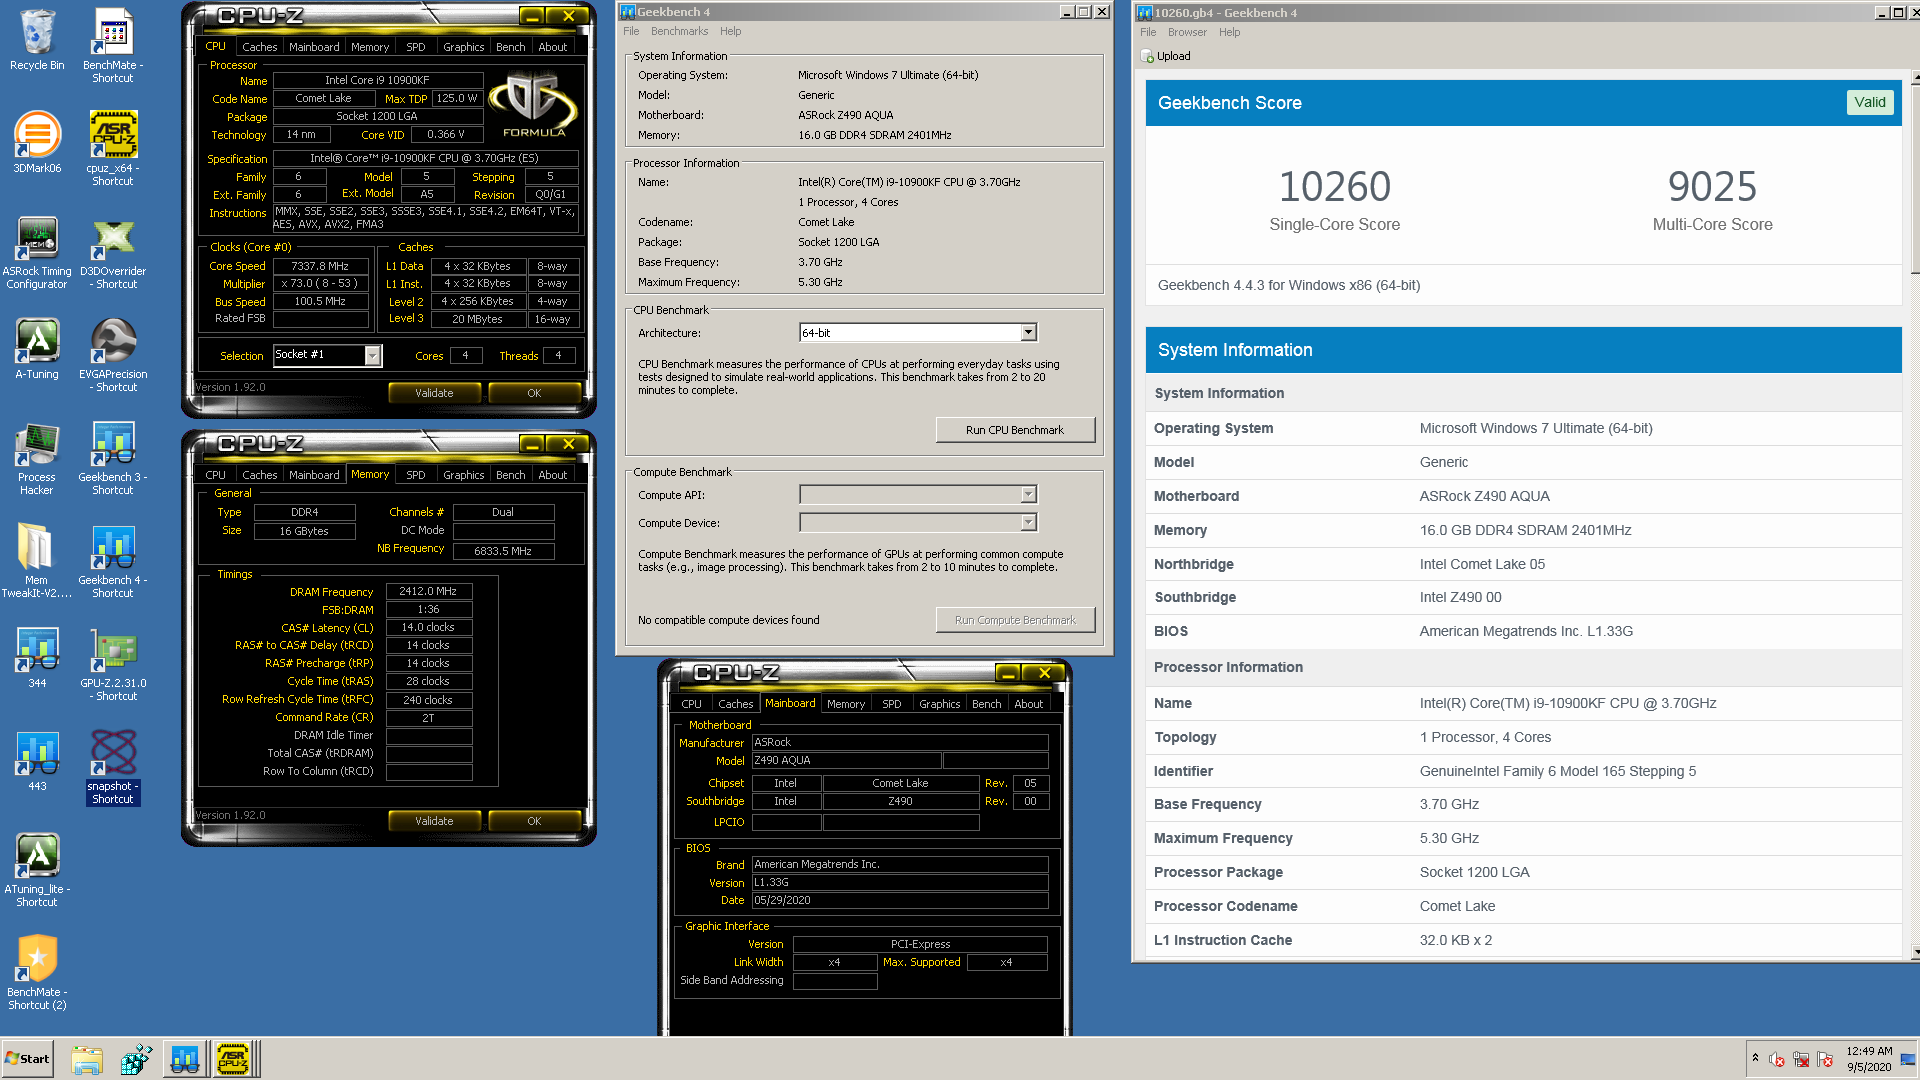
Task: Open the 443 desktop icon
Action: point(37,760)
